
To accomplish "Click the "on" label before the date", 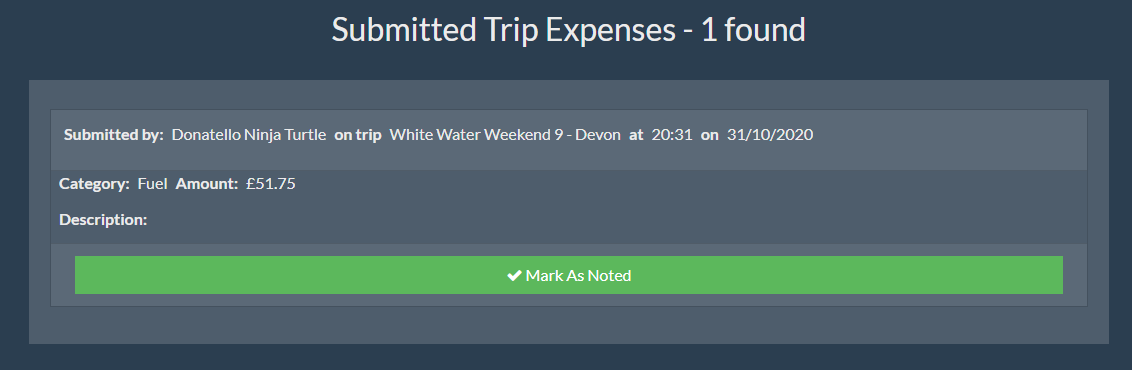I will (710, 135).
